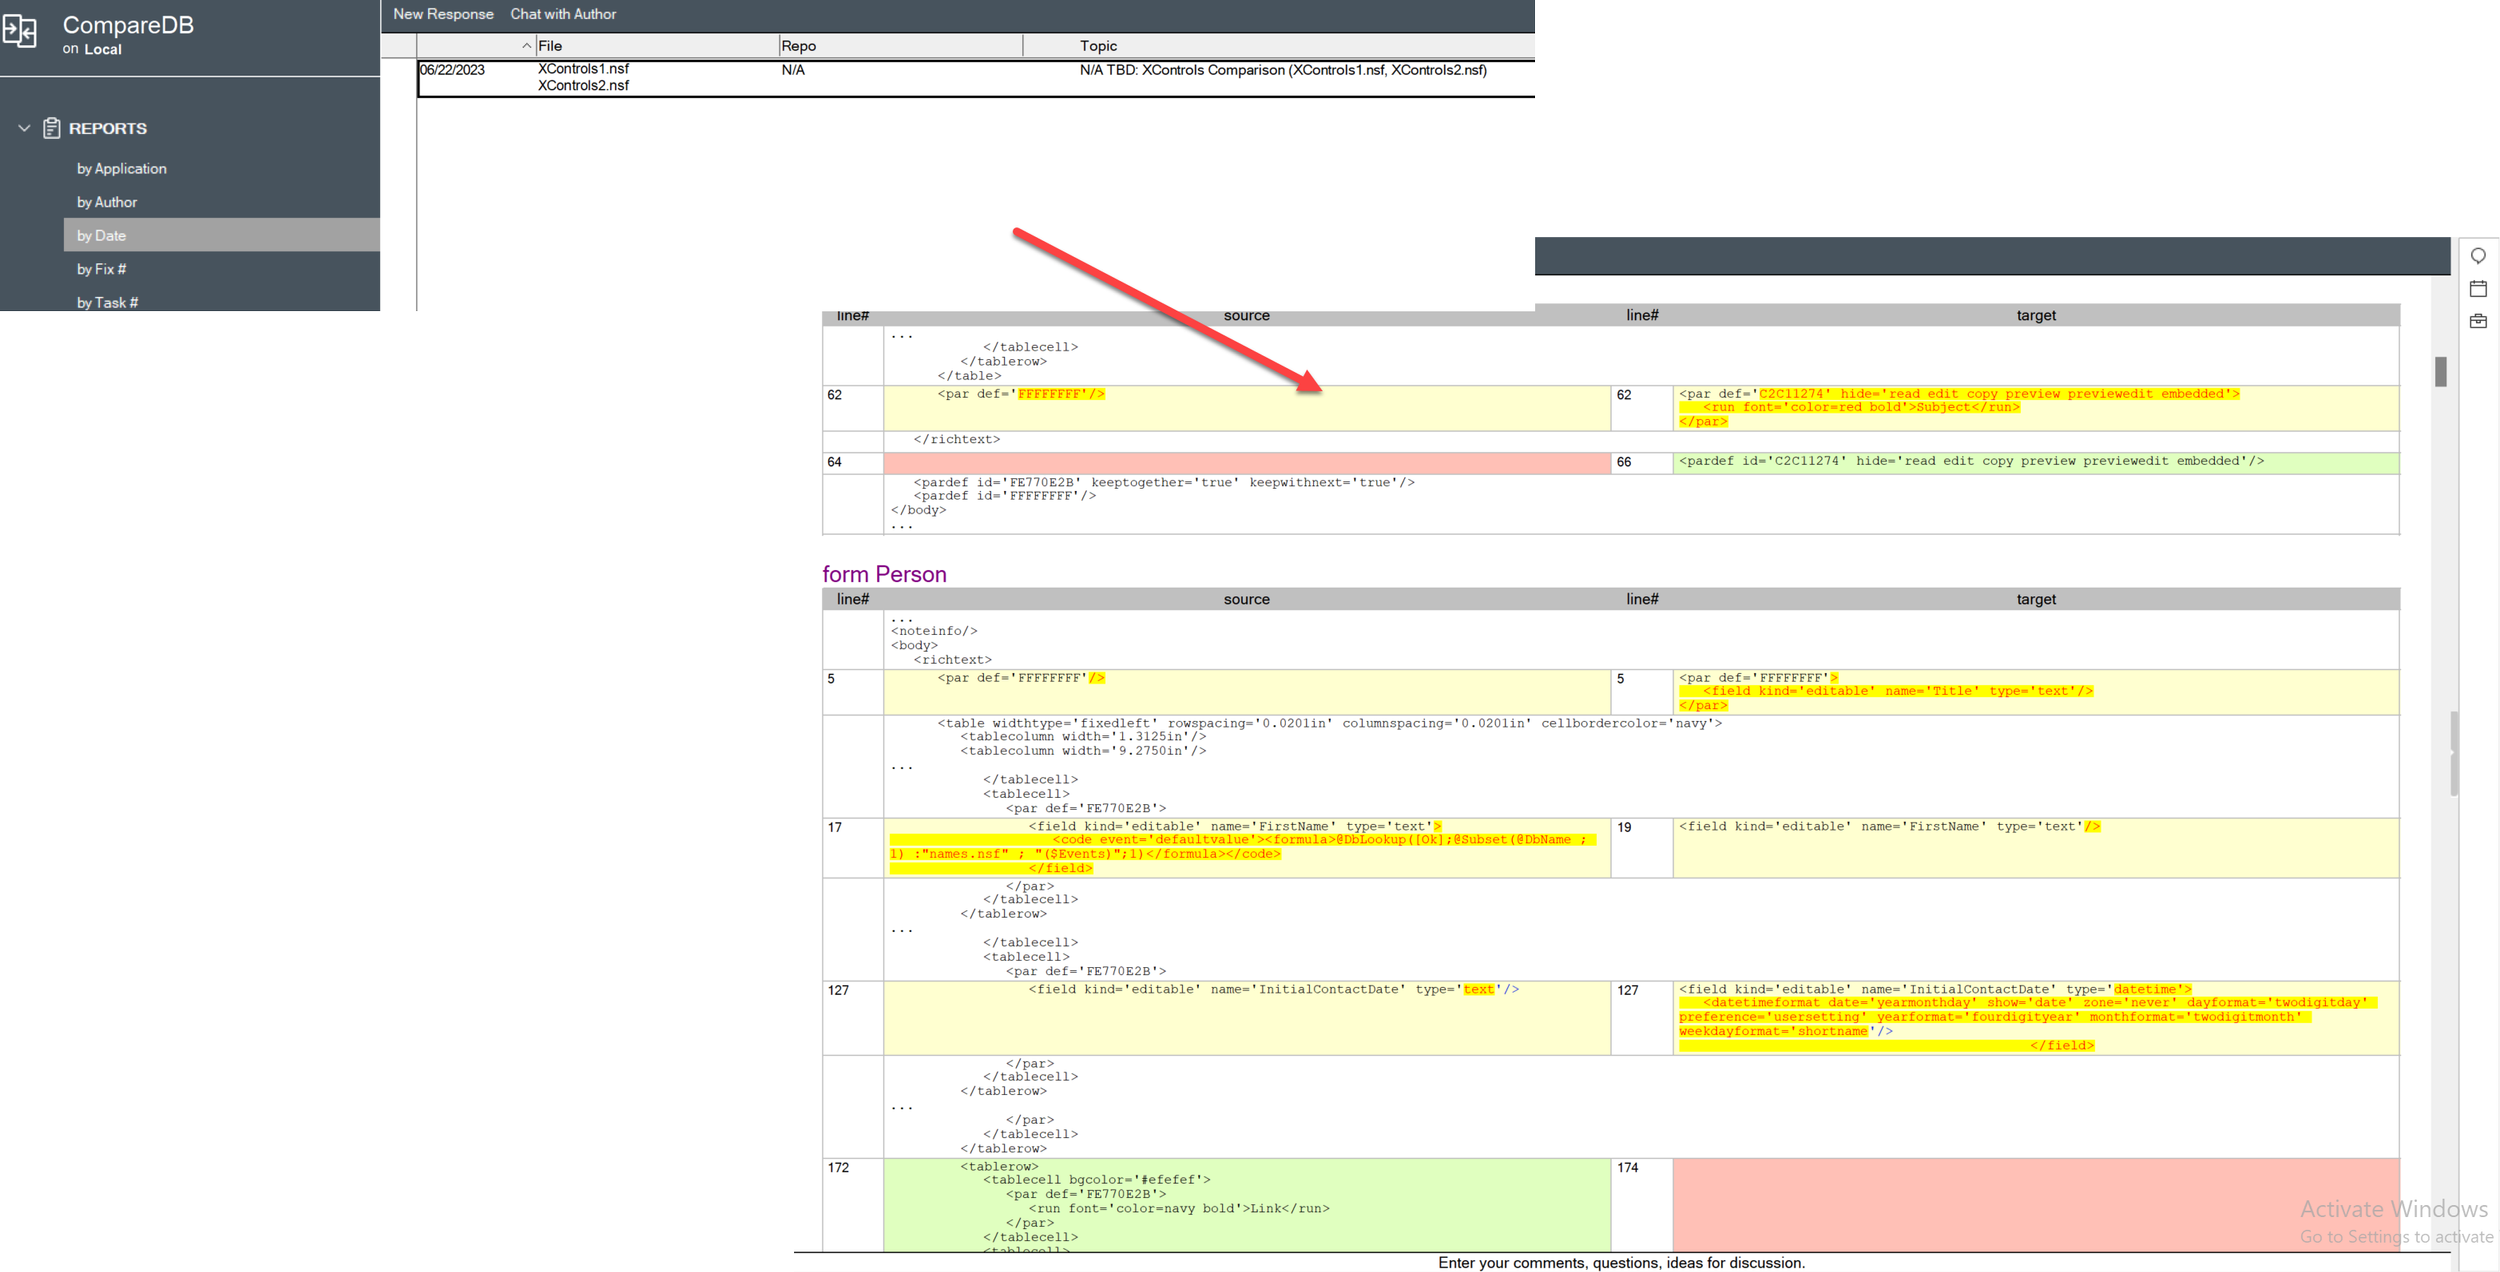Viewport: 2500px width, 1272px height.
Task: Select the by Application report view
Action: (x=121, y=168)
